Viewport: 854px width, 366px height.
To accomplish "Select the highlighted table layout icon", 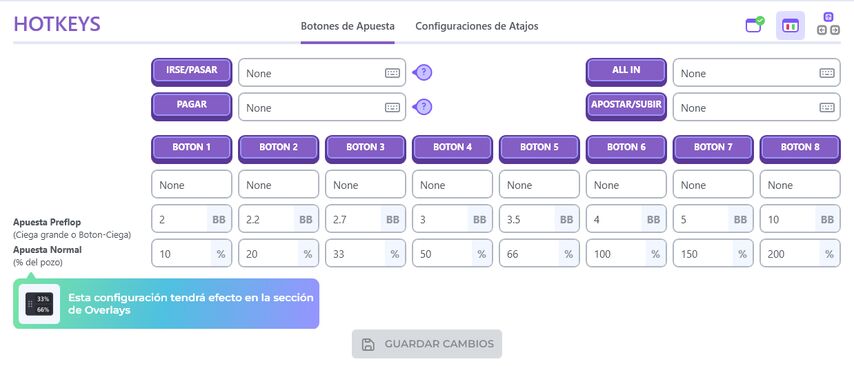I will (x=790, y=26).
